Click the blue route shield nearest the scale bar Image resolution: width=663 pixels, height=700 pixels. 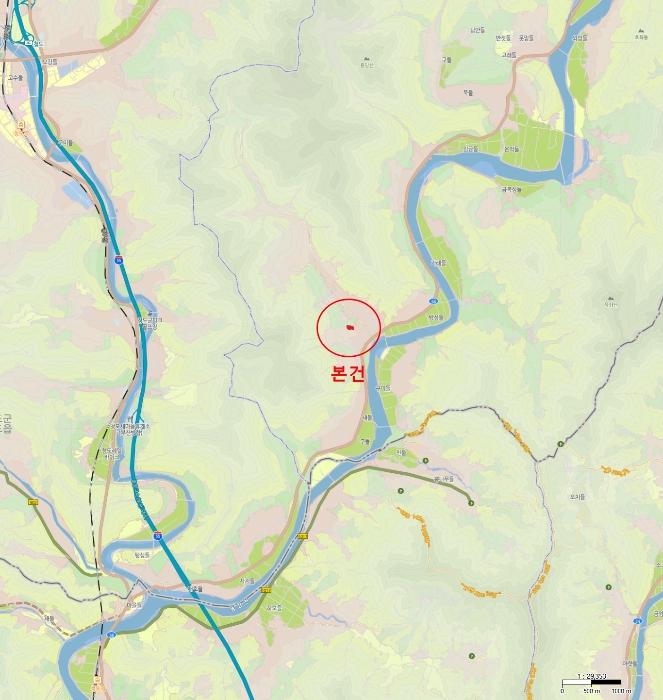click(638, 621)
